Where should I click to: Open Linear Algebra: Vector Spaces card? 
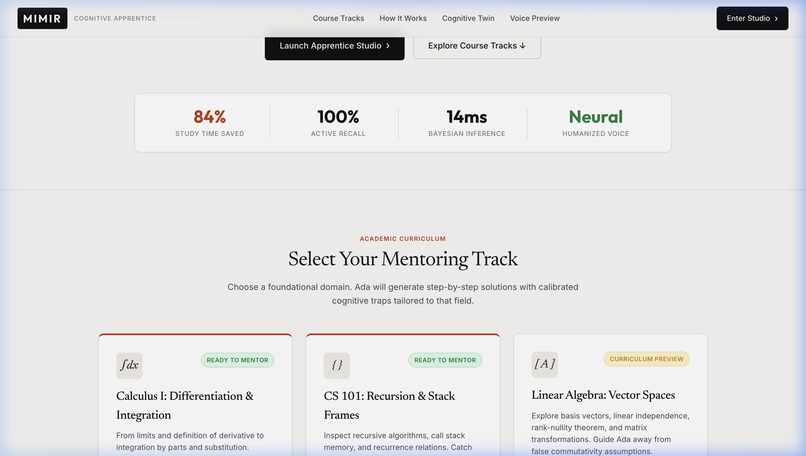(x=611, y=395)
